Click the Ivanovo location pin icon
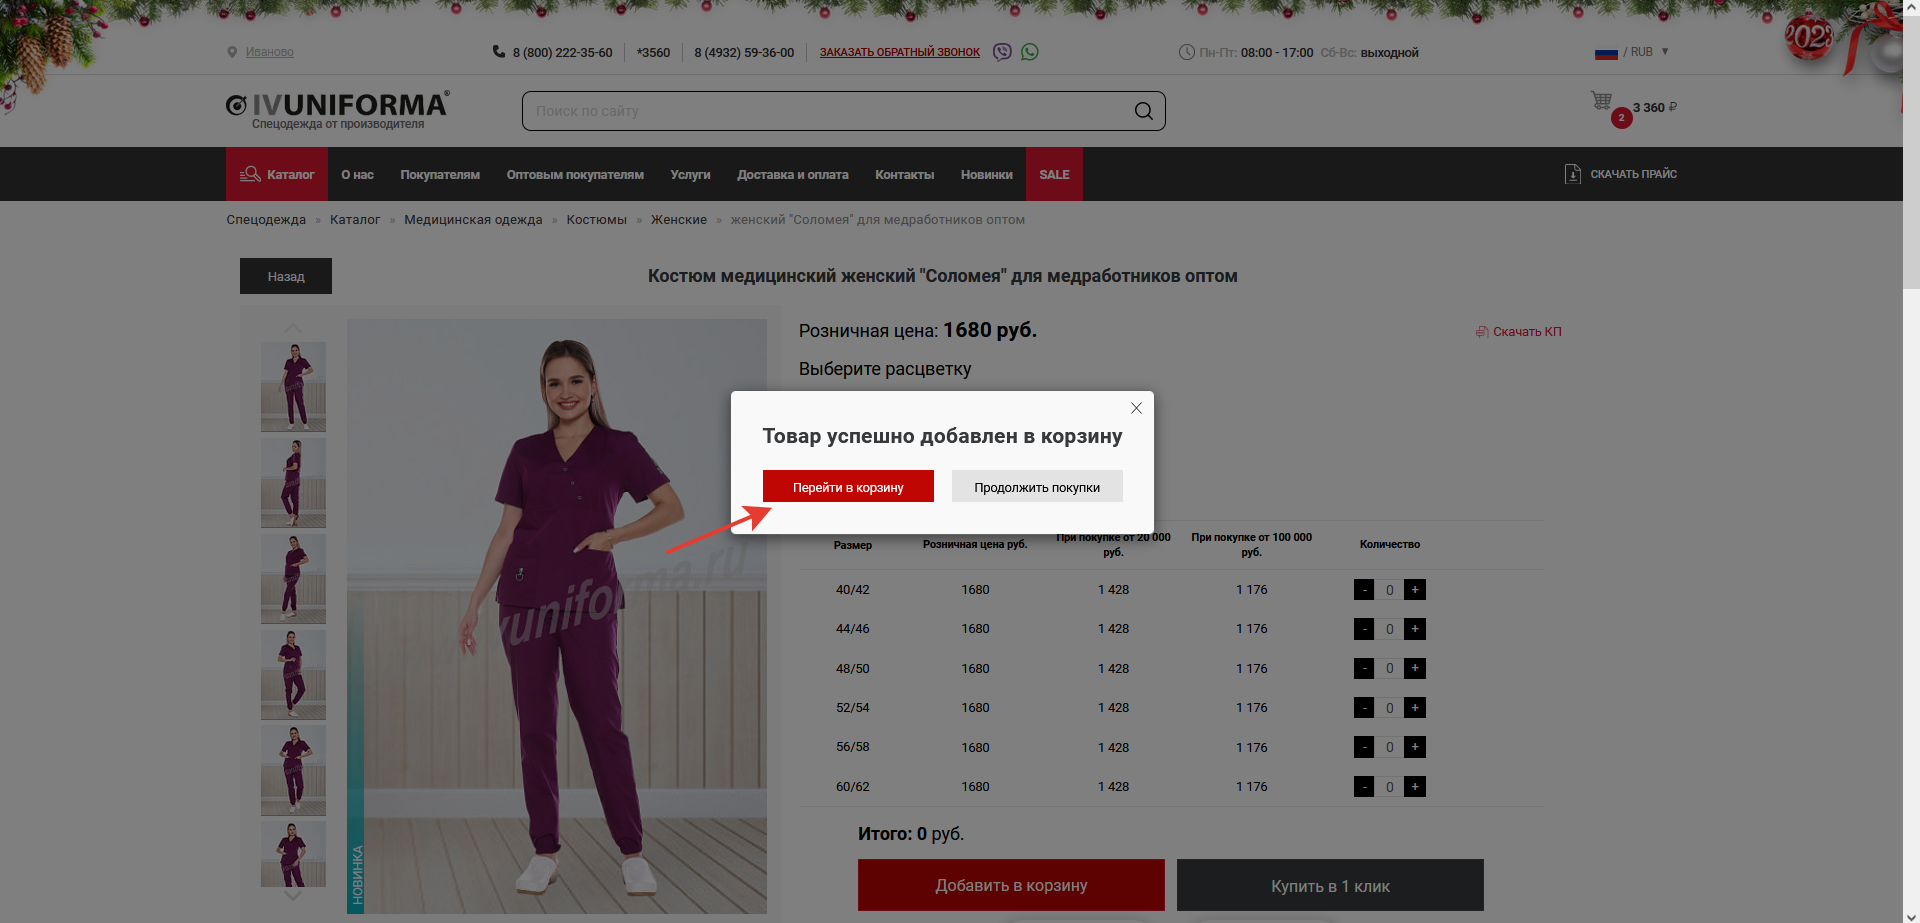This screenshot has width=1920, height=923. 232,52
